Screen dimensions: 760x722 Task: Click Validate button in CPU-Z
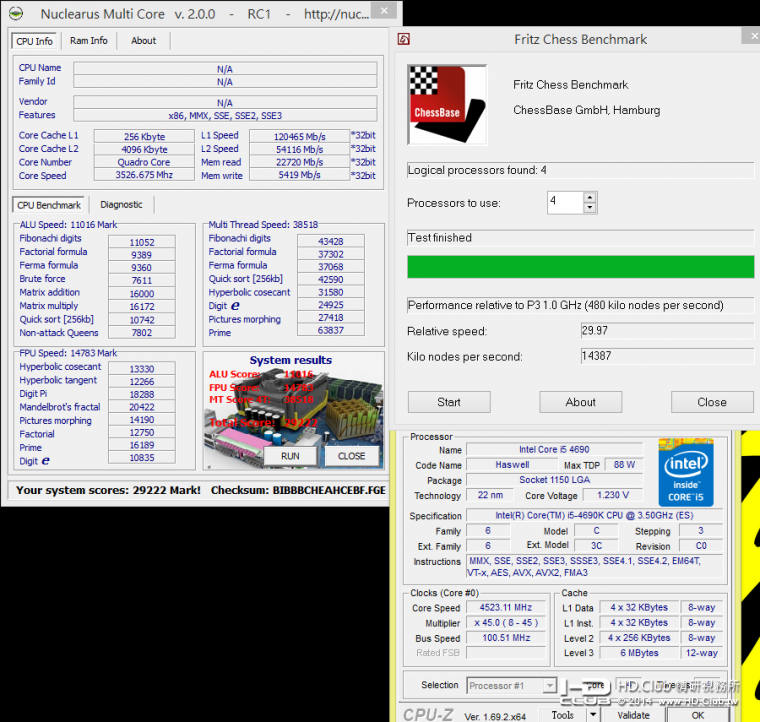[x=633, y=714]
